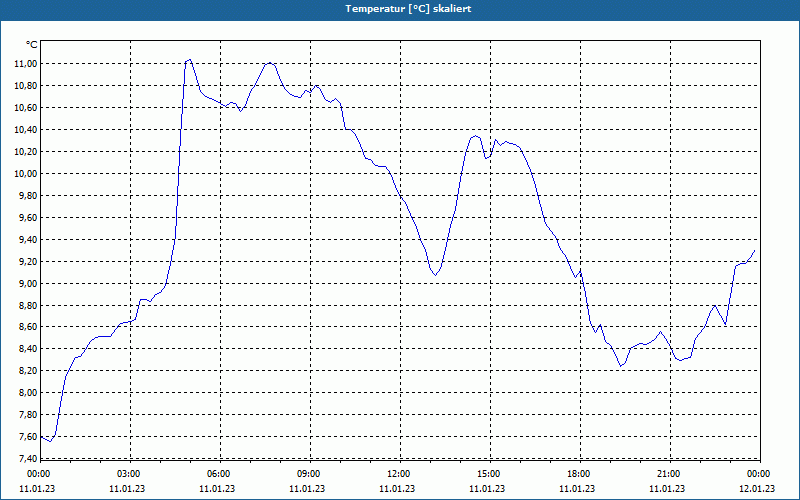The image size is (800, 500).
Task: Click the '9,40' y-axis label
Action: tap(30, 239)
